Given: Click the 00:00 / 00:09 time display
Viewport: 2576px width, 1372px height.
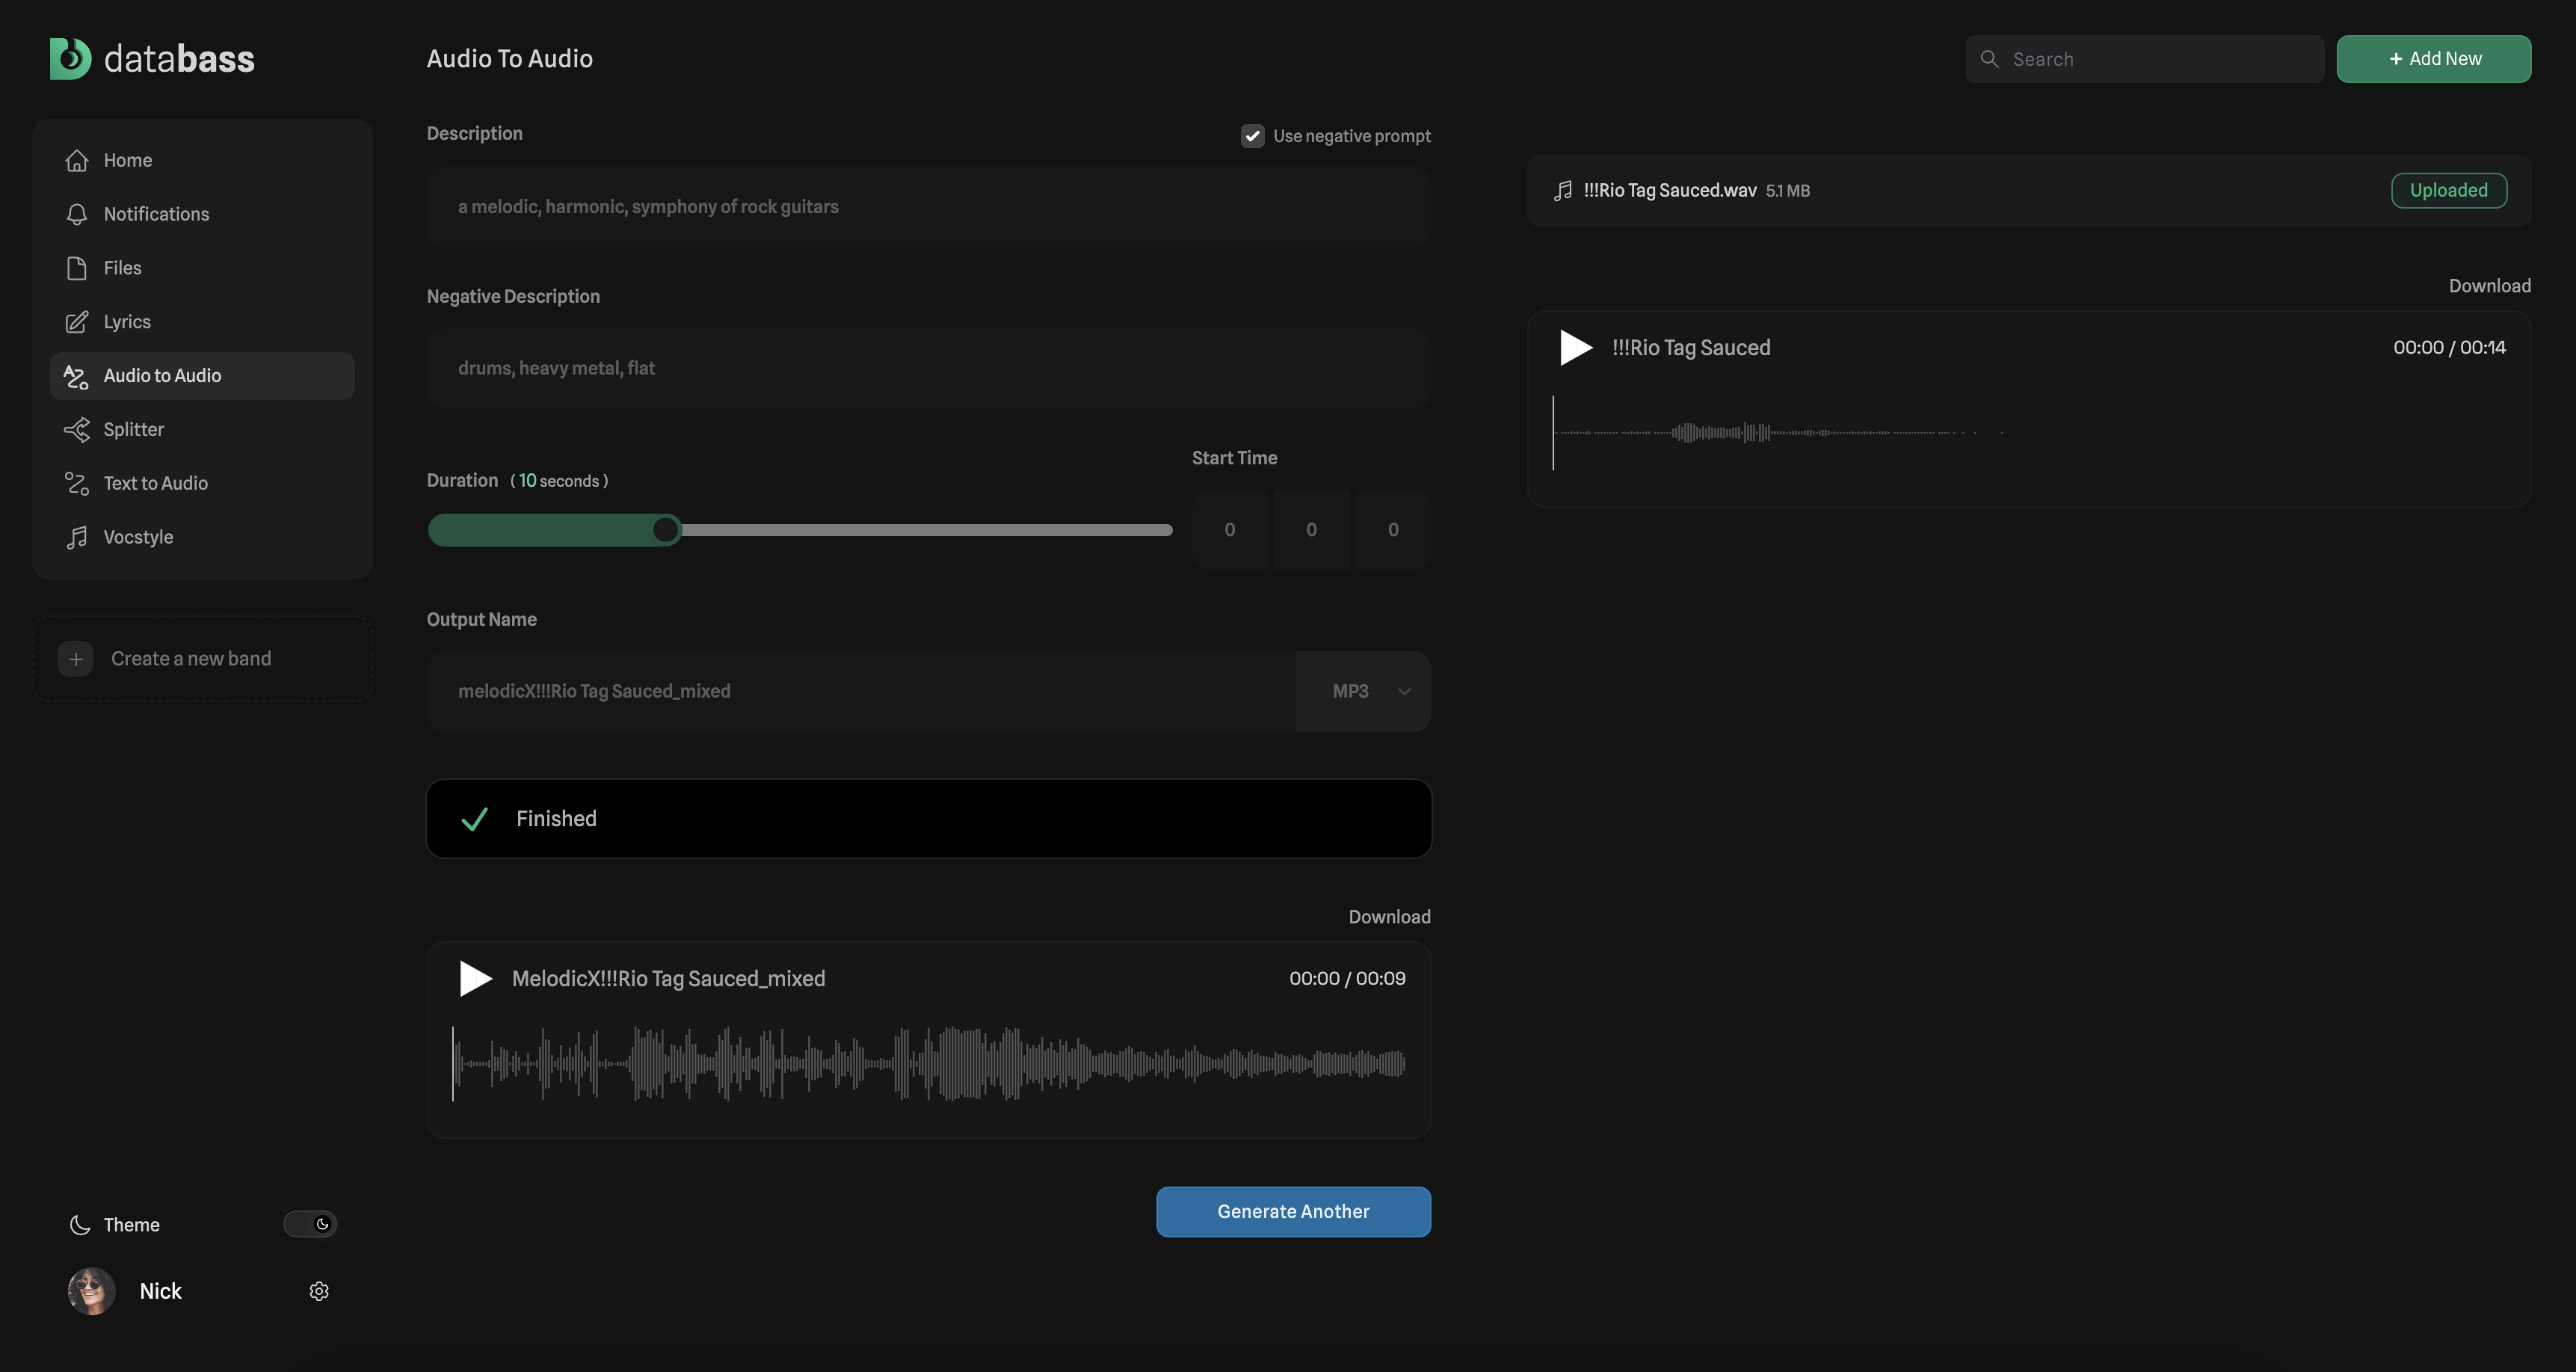Looking at the screenshot, I should click(1347, 979).
